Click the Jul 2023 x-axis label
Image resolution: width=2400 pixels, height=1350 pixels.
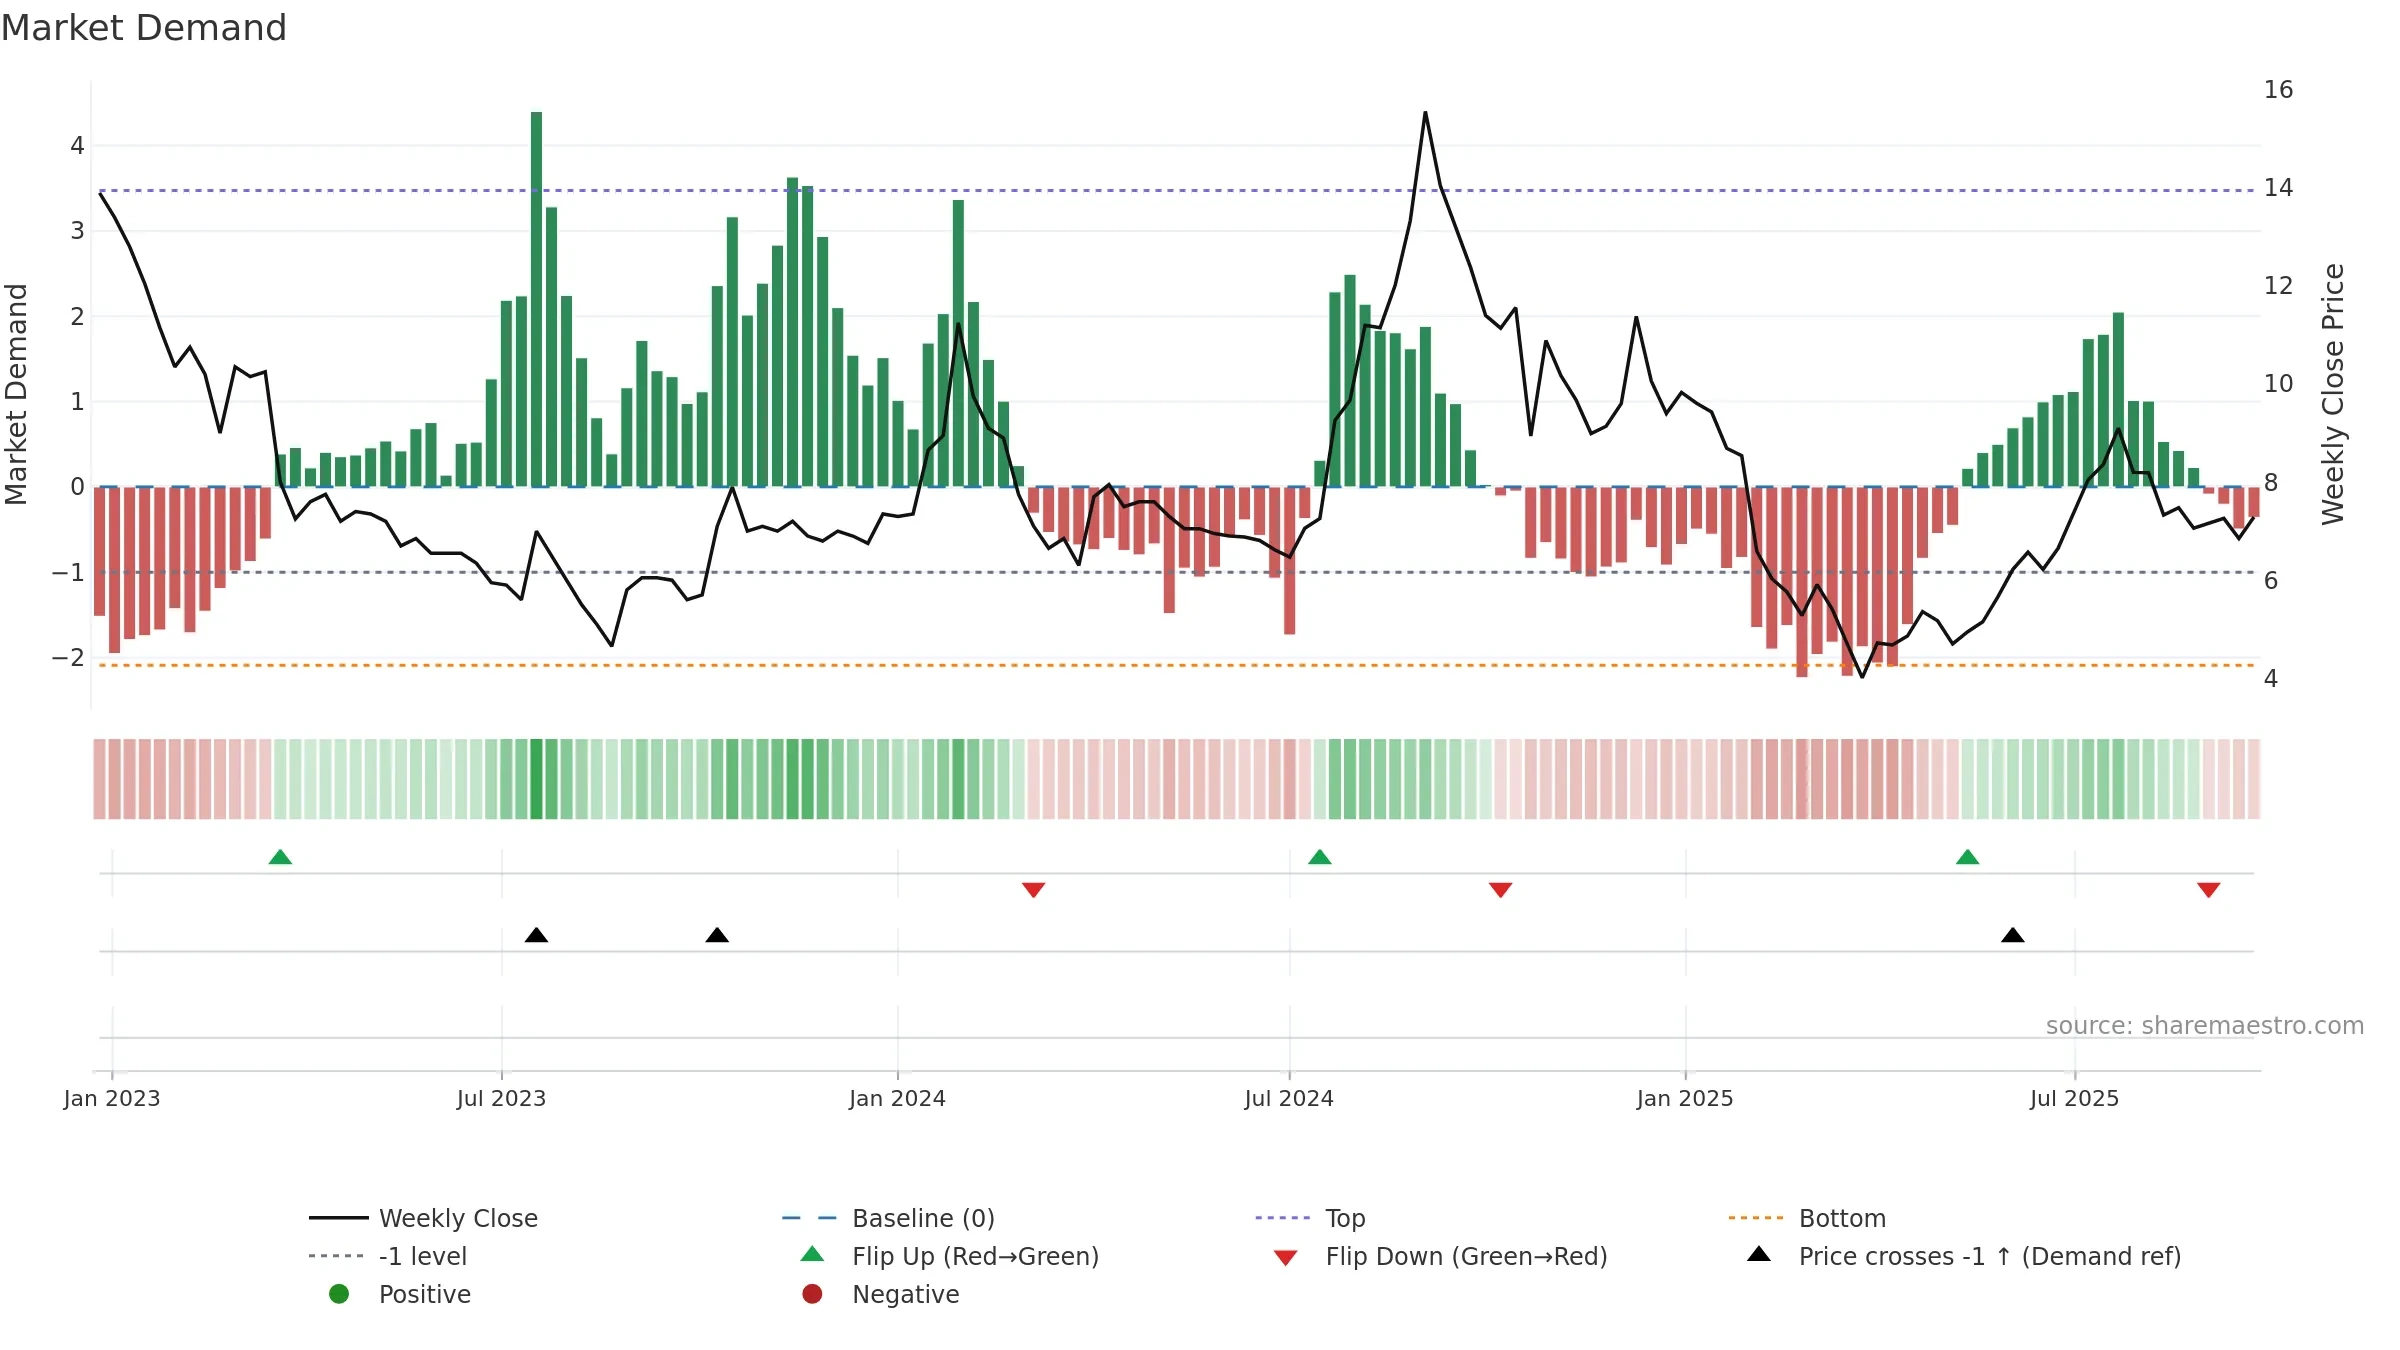[502, 1098]
